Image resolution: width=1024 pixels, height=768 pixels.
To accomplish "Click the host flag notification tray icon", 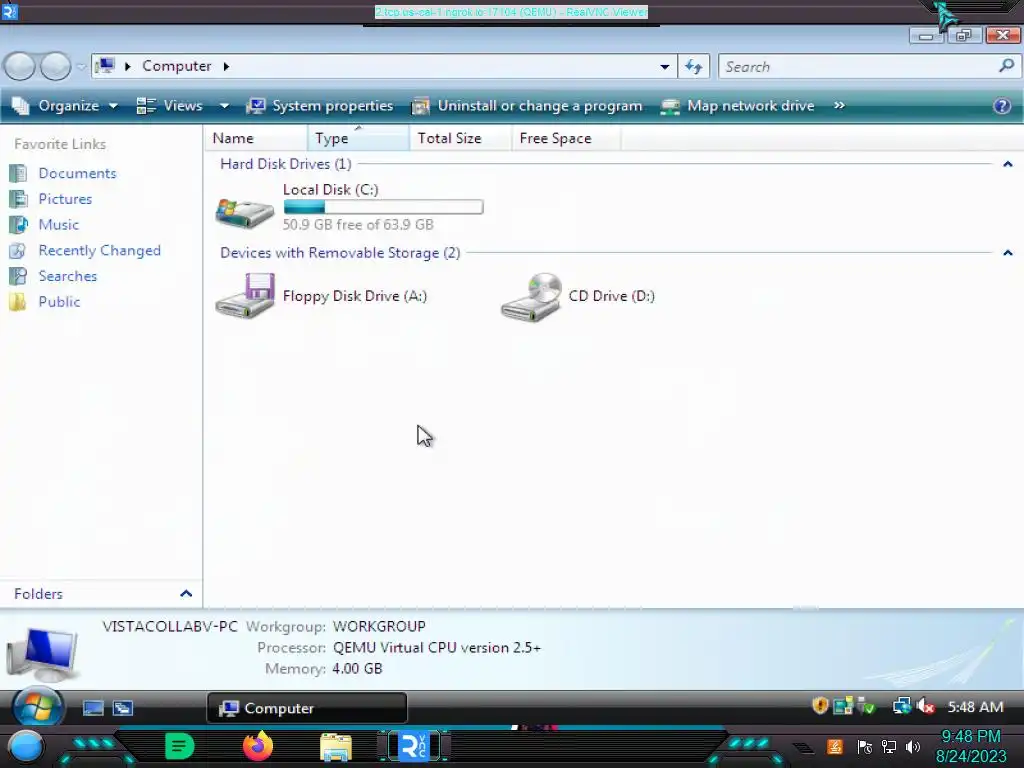I will point(865,746).
